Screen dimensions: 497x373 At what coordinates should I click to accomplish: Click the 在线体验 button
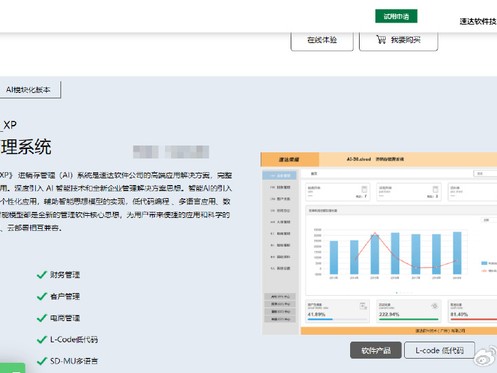pos(322,40)
